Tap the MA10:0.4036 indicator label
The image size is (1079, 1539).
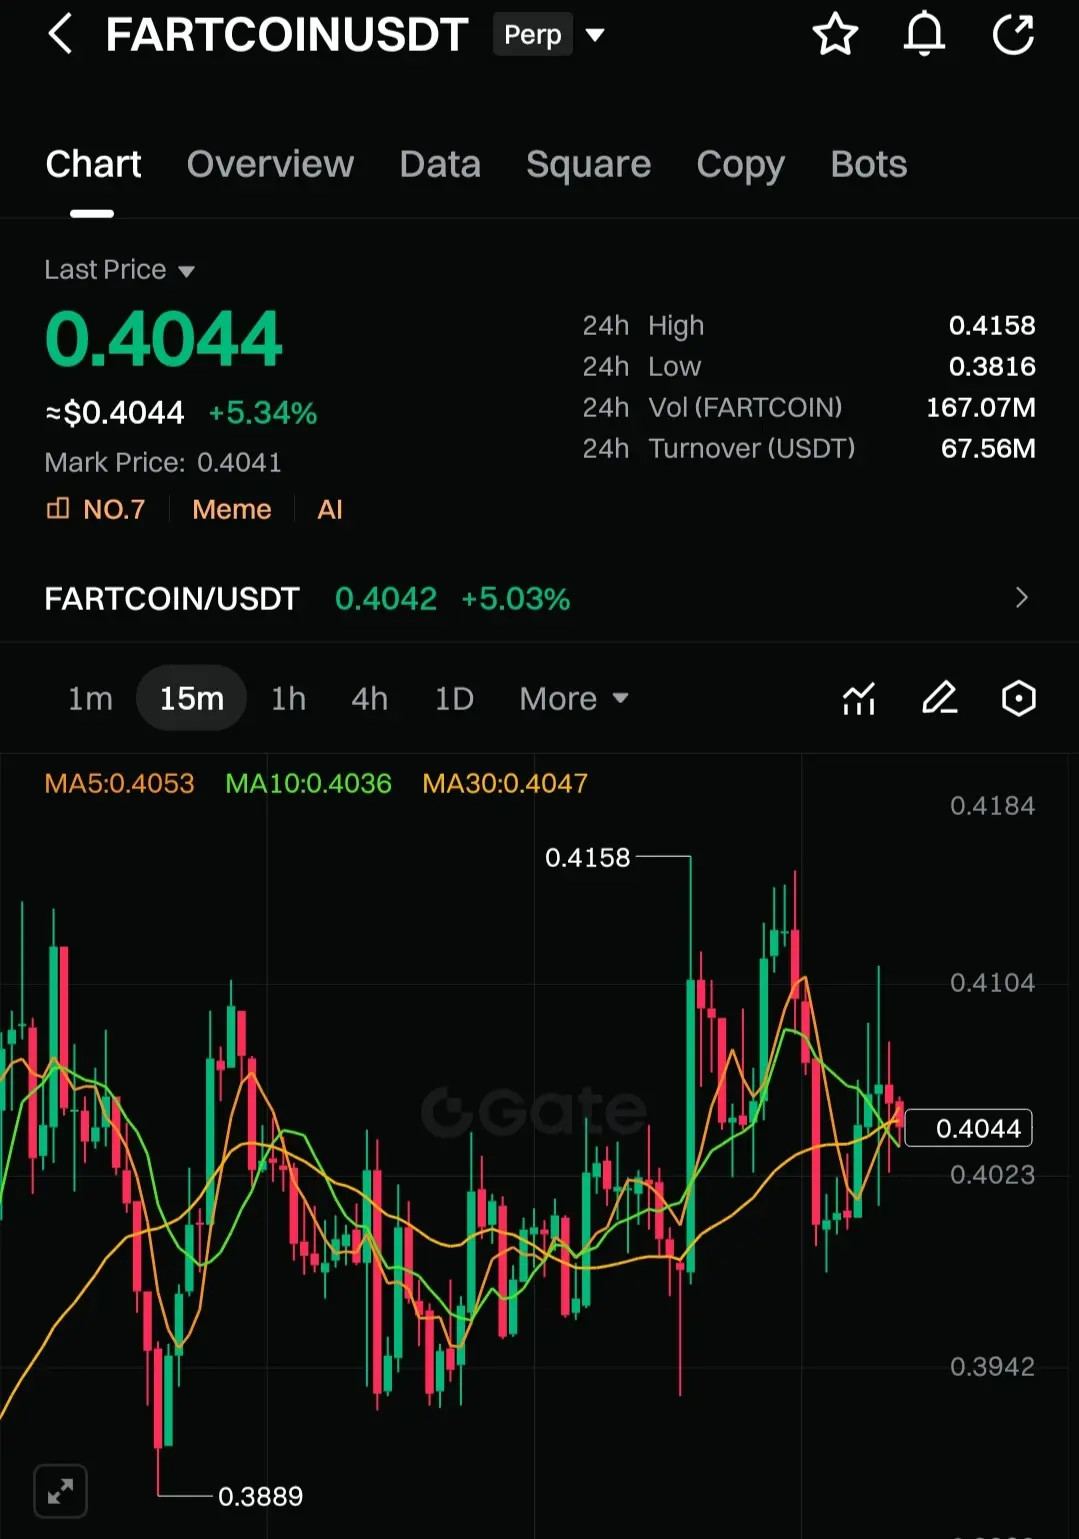click(308, 783)
